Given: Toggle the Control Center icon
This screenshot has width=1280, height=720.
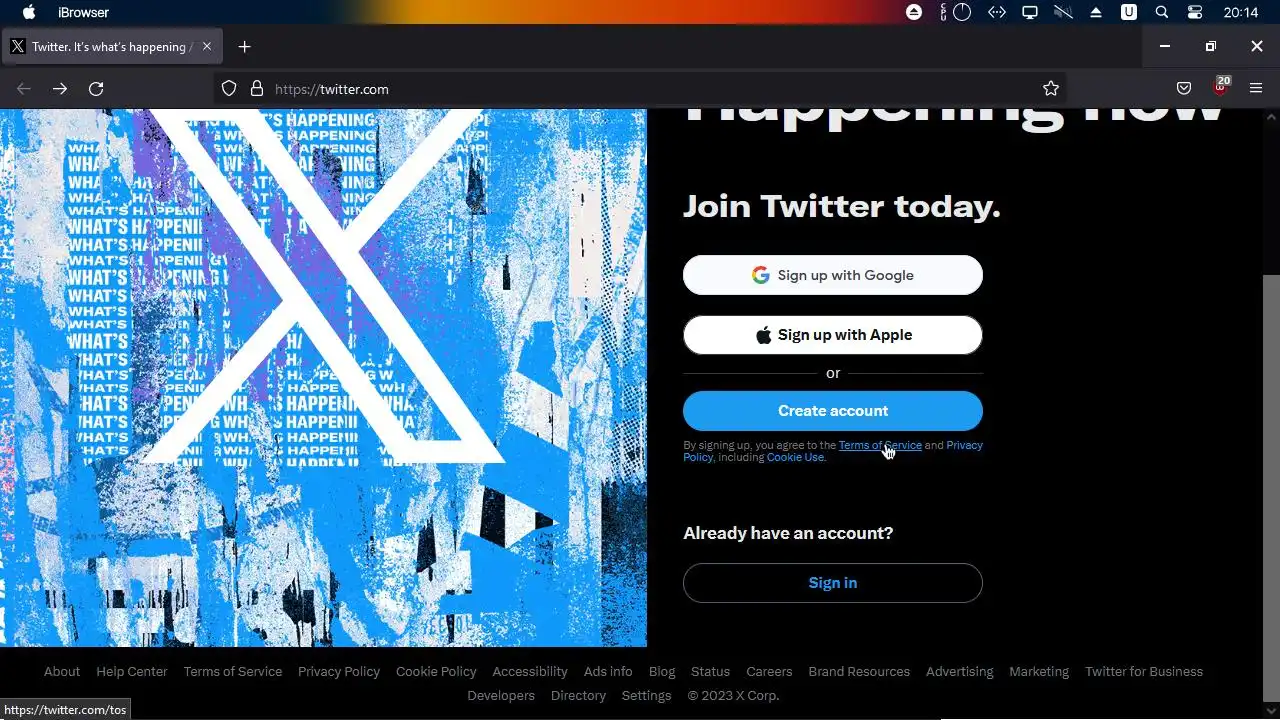Looking at the screenshot, I should [1195, 12].
